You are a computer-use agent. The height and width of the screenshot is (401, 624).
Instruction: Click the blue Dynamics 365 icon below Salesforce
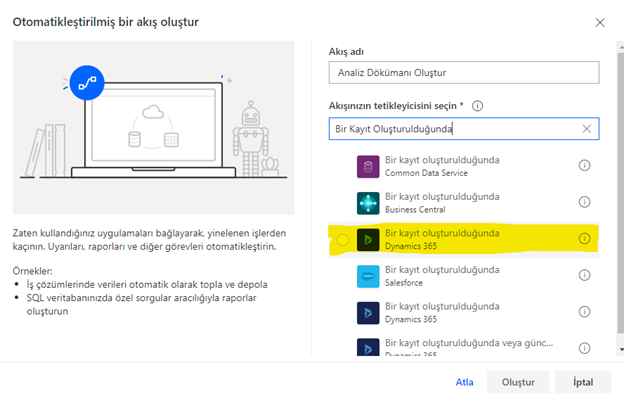coord(368,313)
